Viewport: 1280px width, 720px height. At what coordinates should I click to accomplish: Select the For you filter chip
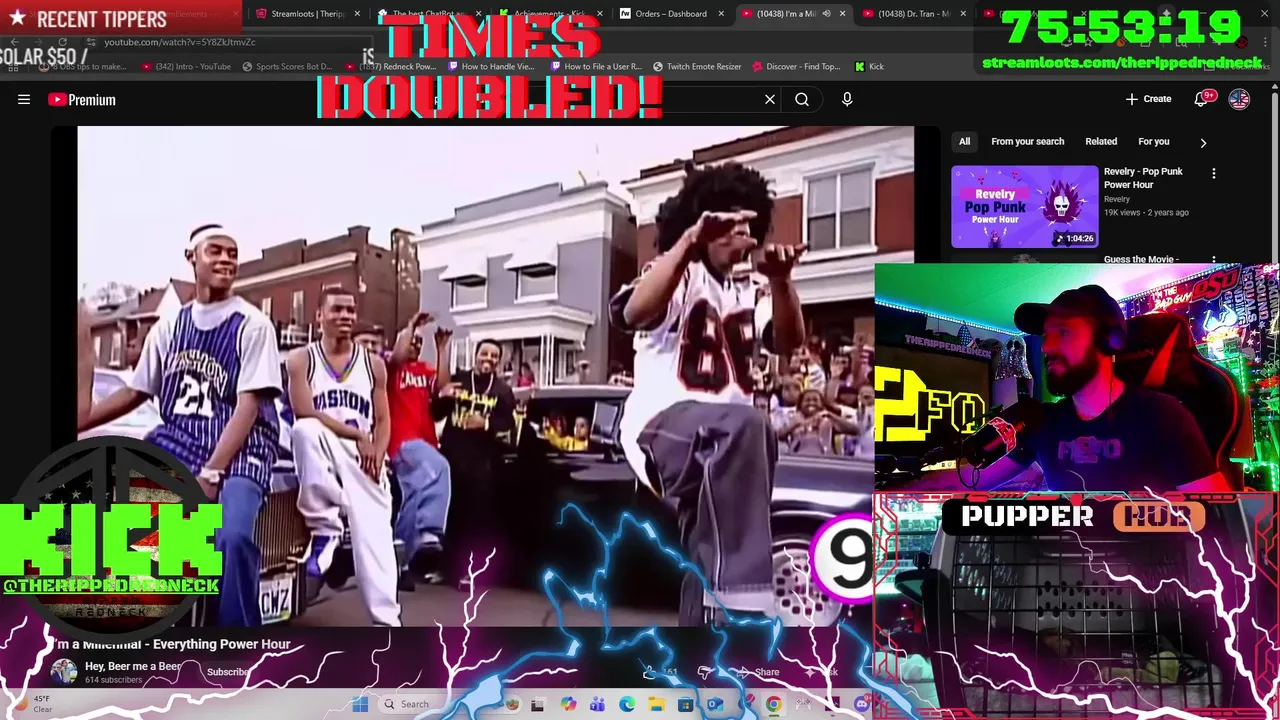point(1153,141)
